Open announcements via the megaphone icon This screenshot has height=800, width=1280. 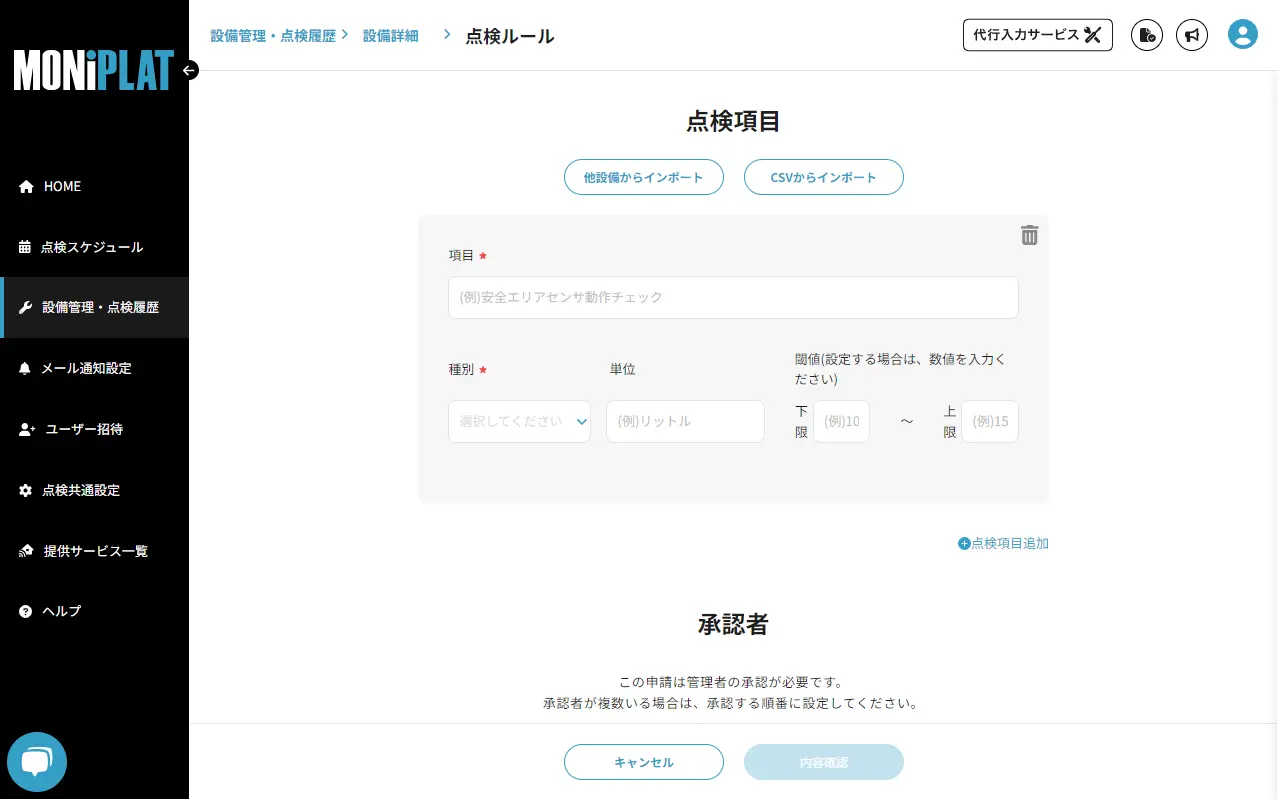[x=1192, y=35]
